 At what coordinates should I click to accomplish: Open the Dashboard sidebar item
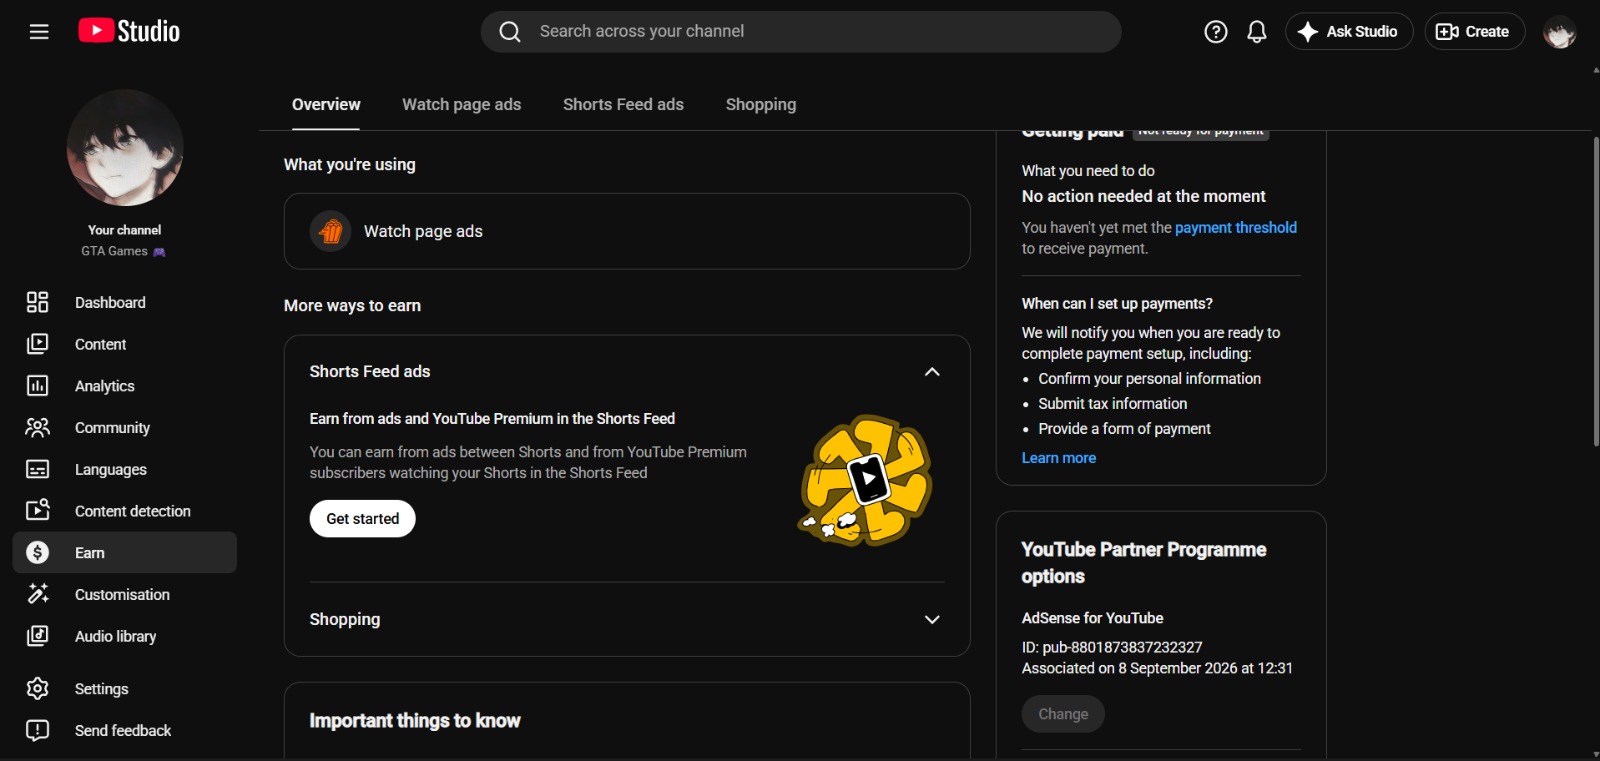[x=125, y=302]
